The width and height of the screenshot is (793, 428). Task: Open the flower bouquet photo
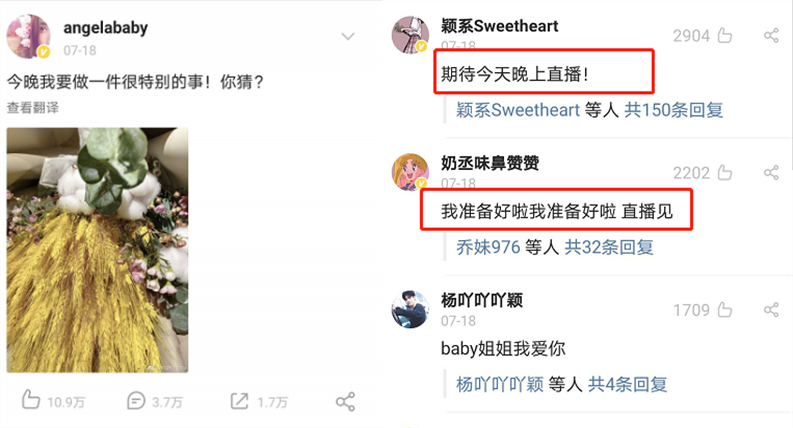click(x=97, y=250)
